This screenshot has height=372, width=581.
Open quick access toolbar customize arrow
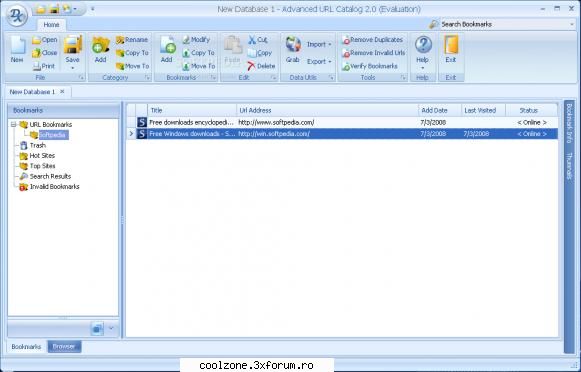pyautogui.click(x=92, y=9)
